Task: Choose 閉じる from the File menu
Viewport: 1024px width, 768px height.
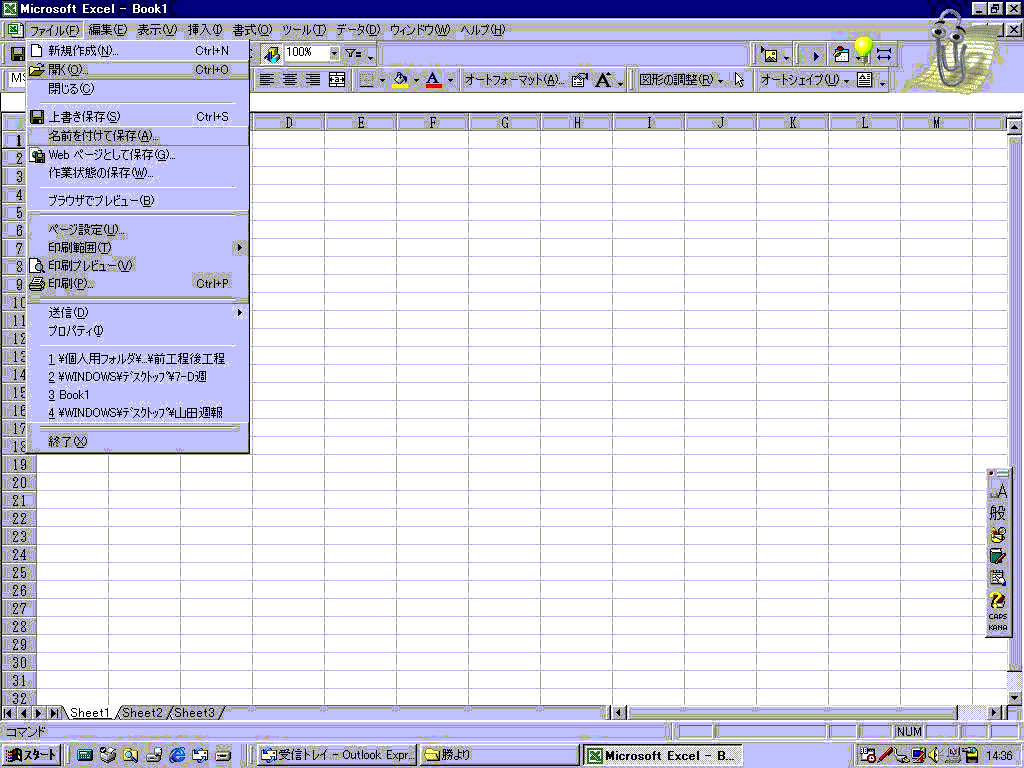Action: [138, 88]
